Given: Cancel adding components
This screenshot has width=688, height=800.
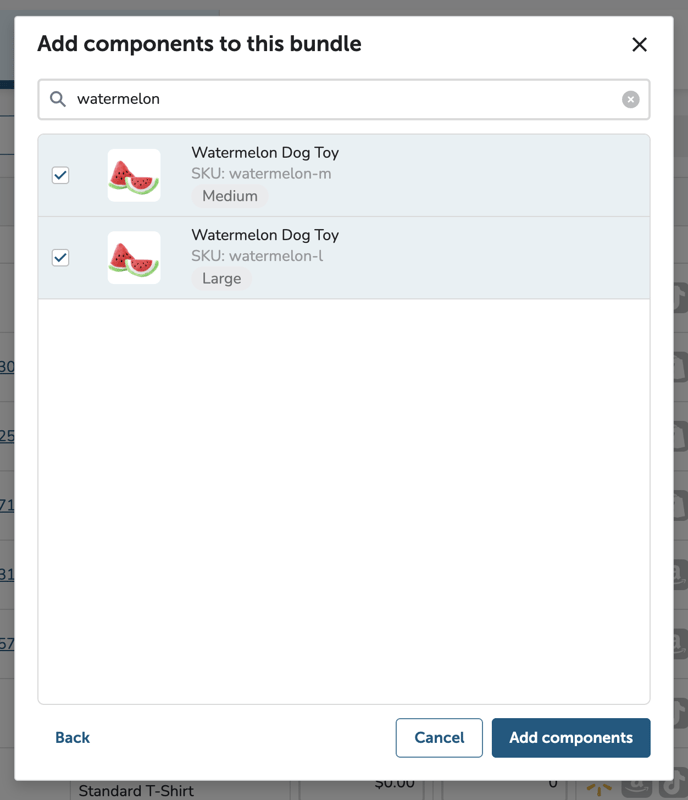Looking at the screenshot, I should [439, 737].
